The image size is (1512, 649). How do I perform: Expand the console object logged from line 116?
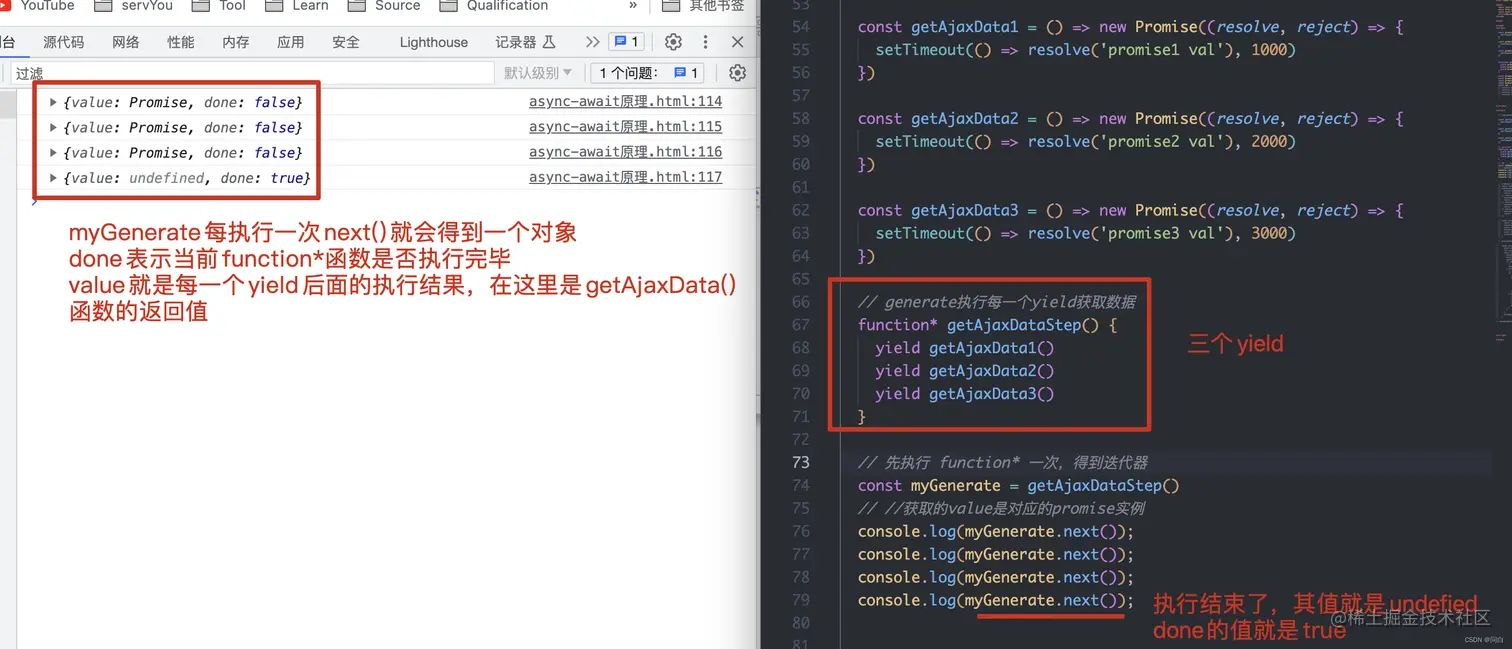54,152
